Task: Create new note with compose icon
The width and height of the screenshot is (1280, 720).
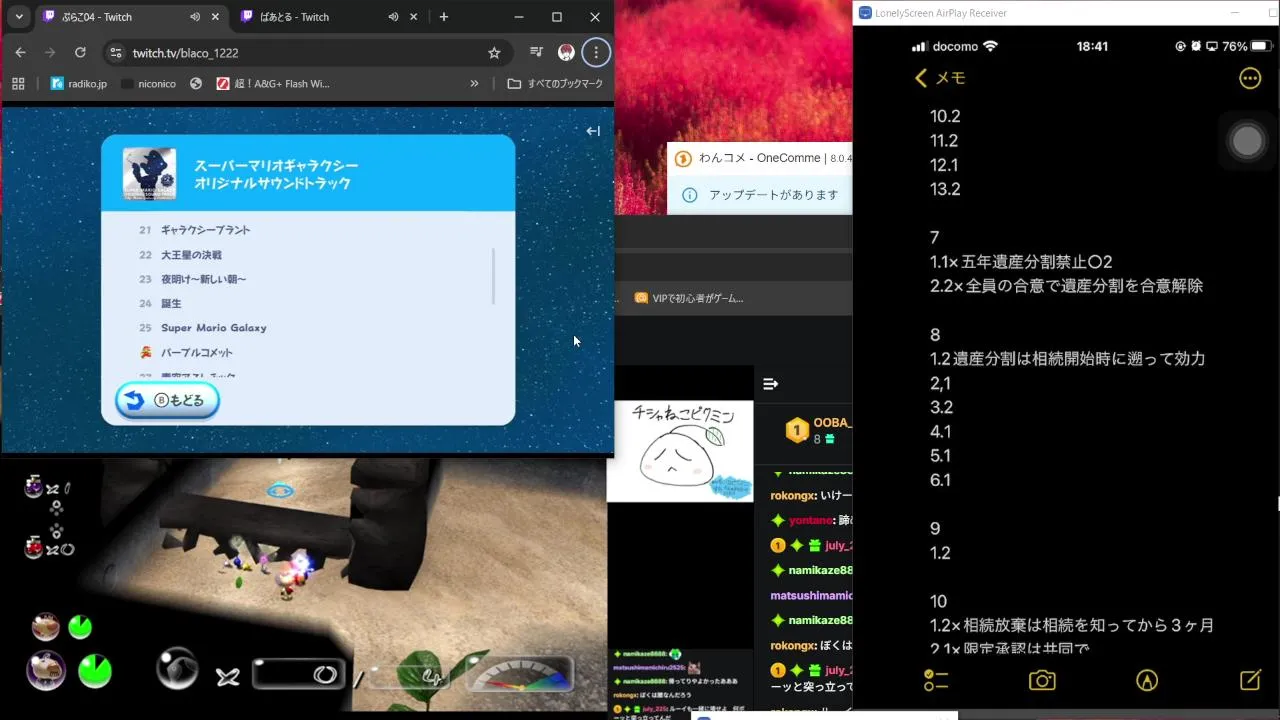Action: tap(1250, 681)
